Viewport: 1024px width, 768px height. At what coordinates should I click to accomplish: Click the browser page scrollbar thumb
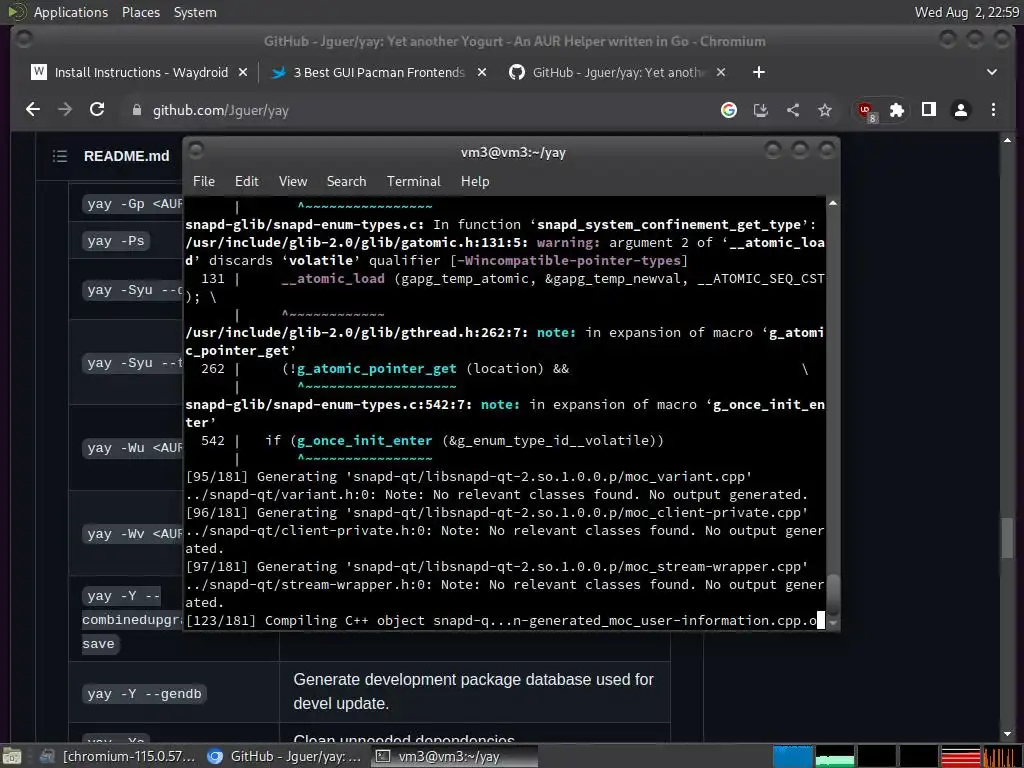click(1007, 538)
